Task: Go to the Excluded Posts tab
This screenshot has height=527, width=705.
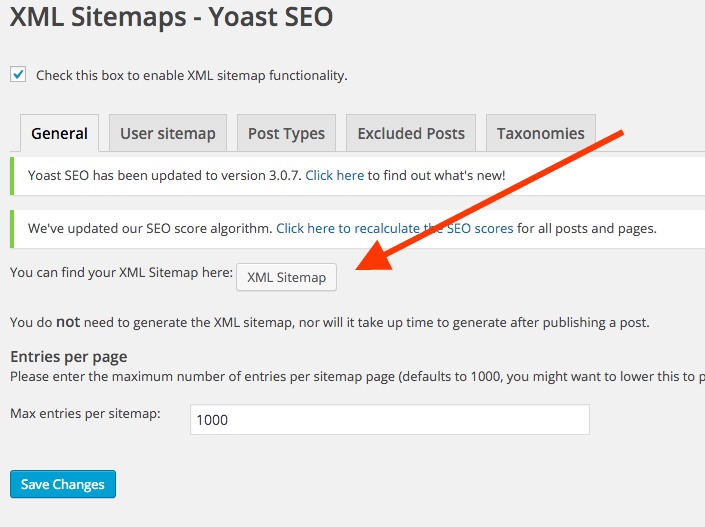Action: [x=410, y=134]
